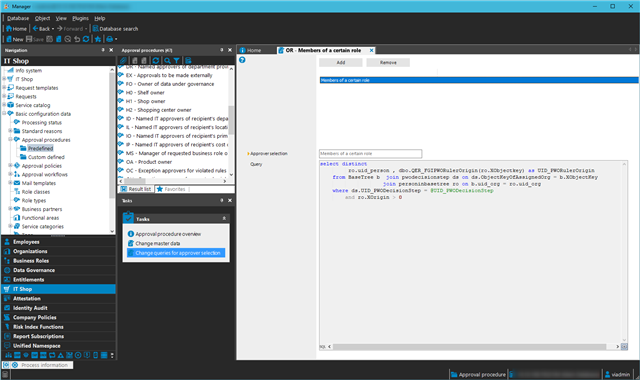Expand the Approval policies tree node
This screenshot has height=380, width=640.
tap(10, 166)
